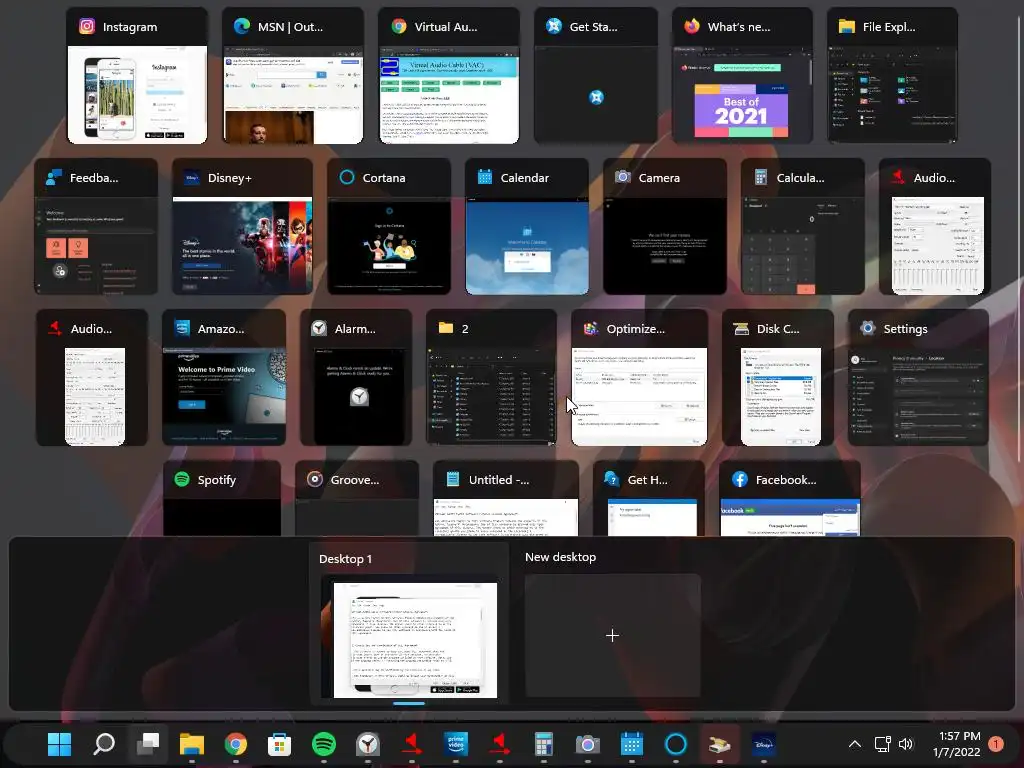Switch to the MSN Edge window
The height and width of the screenshot is (768, 1024).
coord(293,76)
